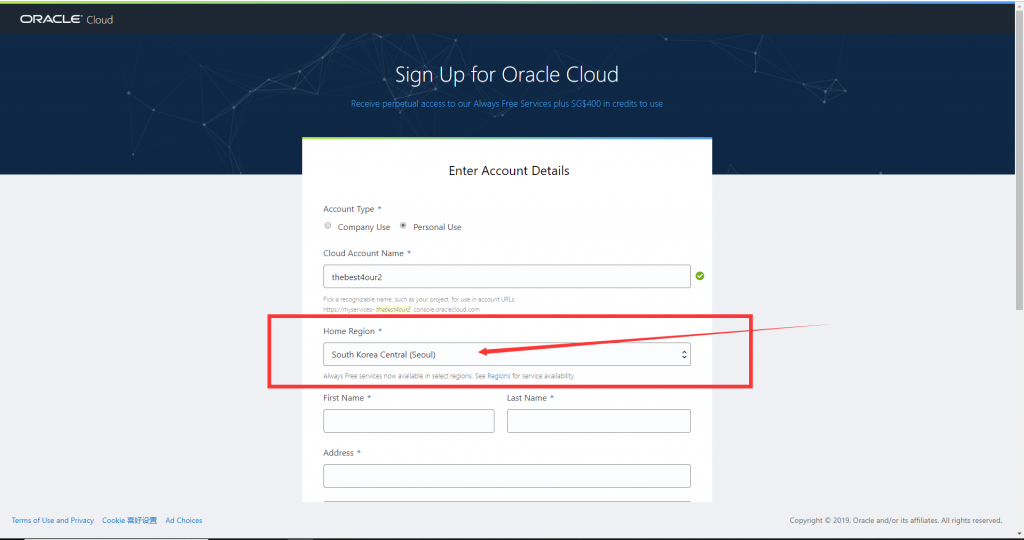Open the Ad Choices footer link
1024x540 pixels.
(184, 520)
